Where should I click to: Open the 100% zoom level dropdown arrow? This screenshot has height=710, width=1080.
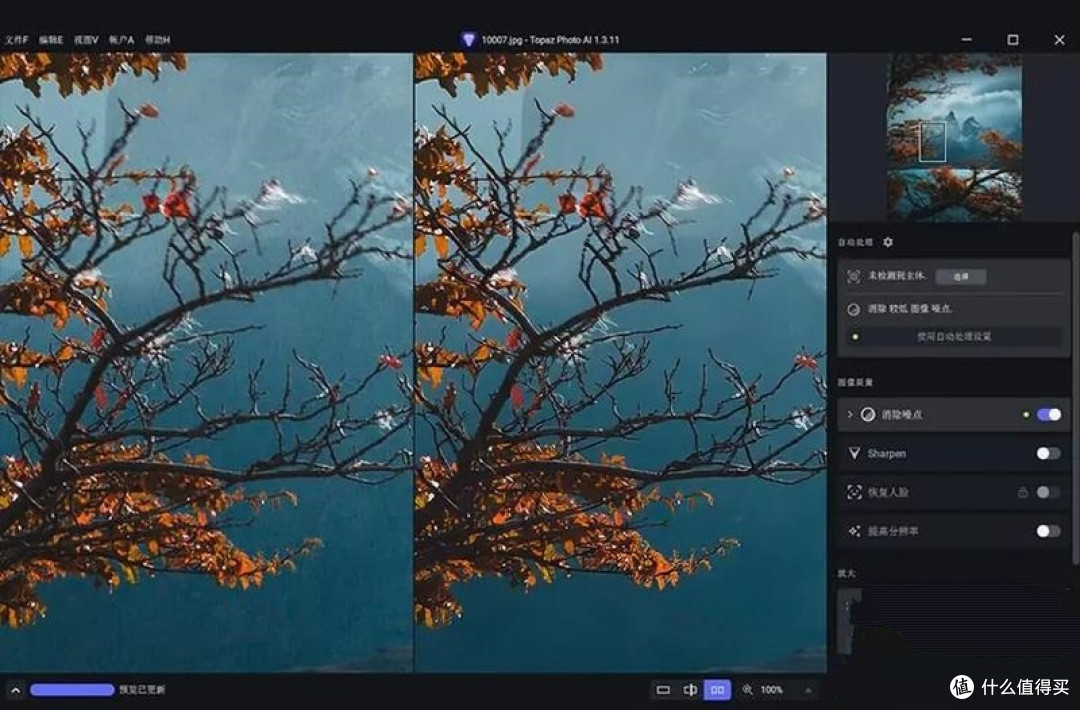tap(808, 690)
